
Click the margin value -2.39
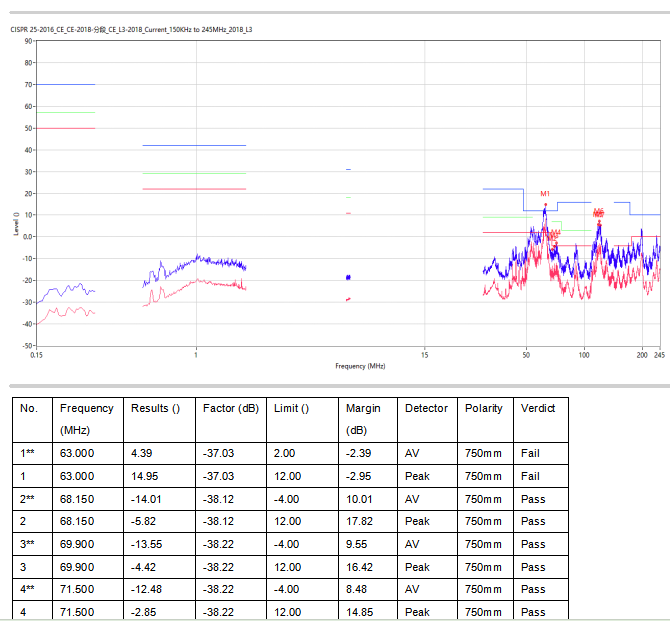(x=358, y=453)
